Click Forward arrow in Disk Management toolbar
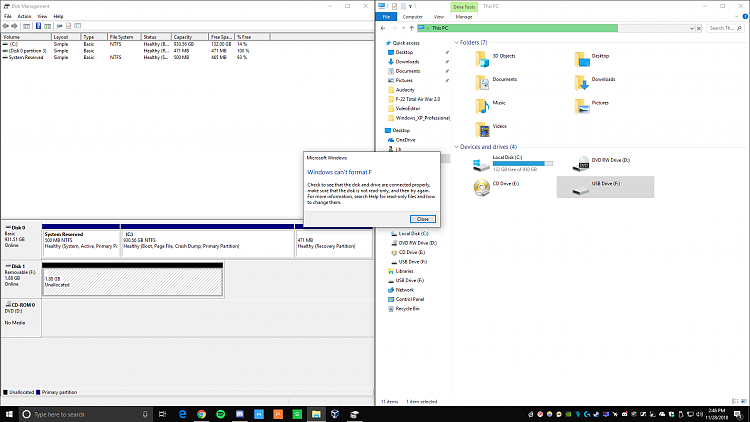Image resolution: width=750 pixels, height=422 pixels. click(14, 26)
